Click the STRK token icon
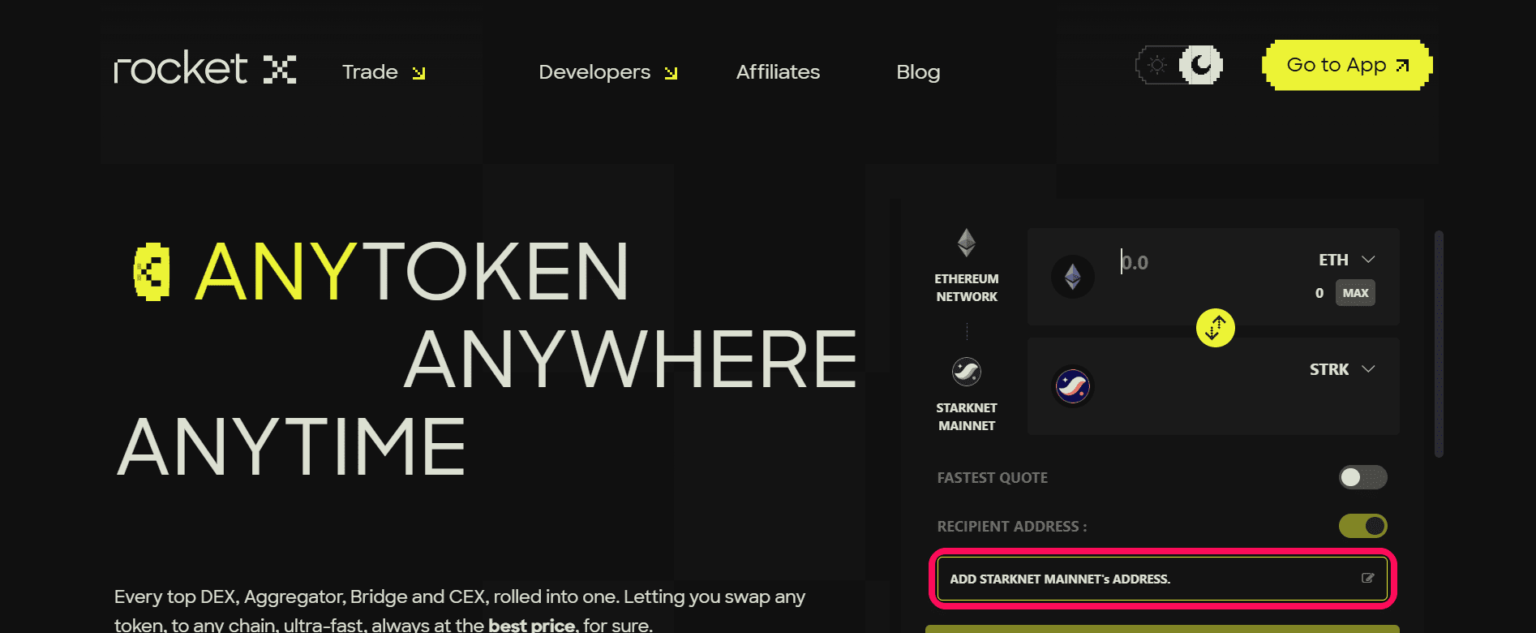The height and width of the screenshot is (633, 1536). [x=1072, y=386]
